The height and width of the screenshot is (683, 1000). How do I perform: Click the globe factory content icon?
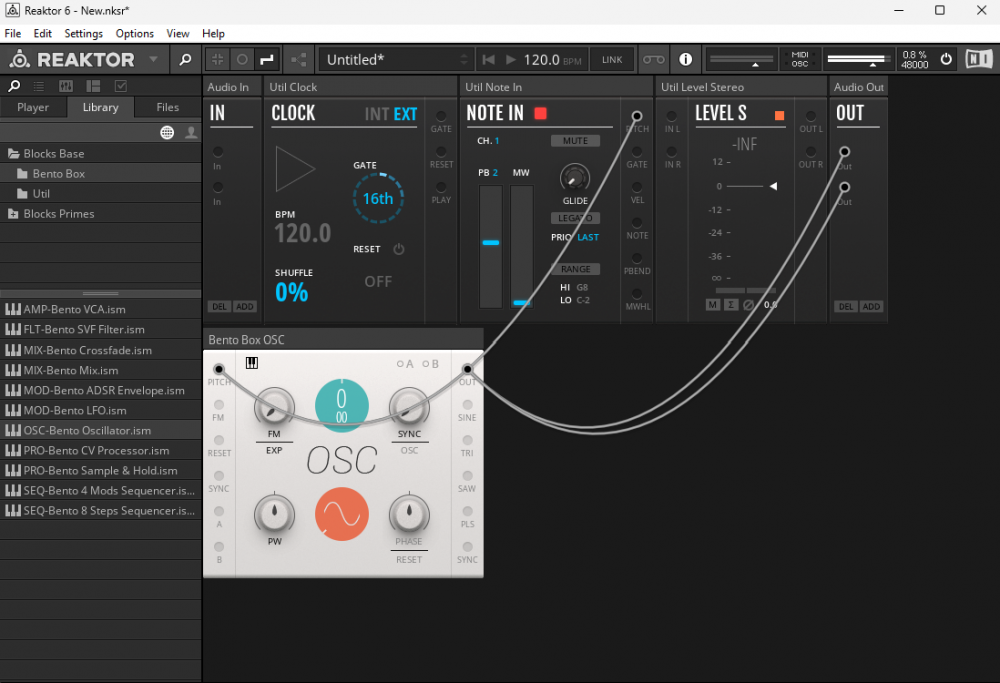pyautogui.click(x=167, y=132)
